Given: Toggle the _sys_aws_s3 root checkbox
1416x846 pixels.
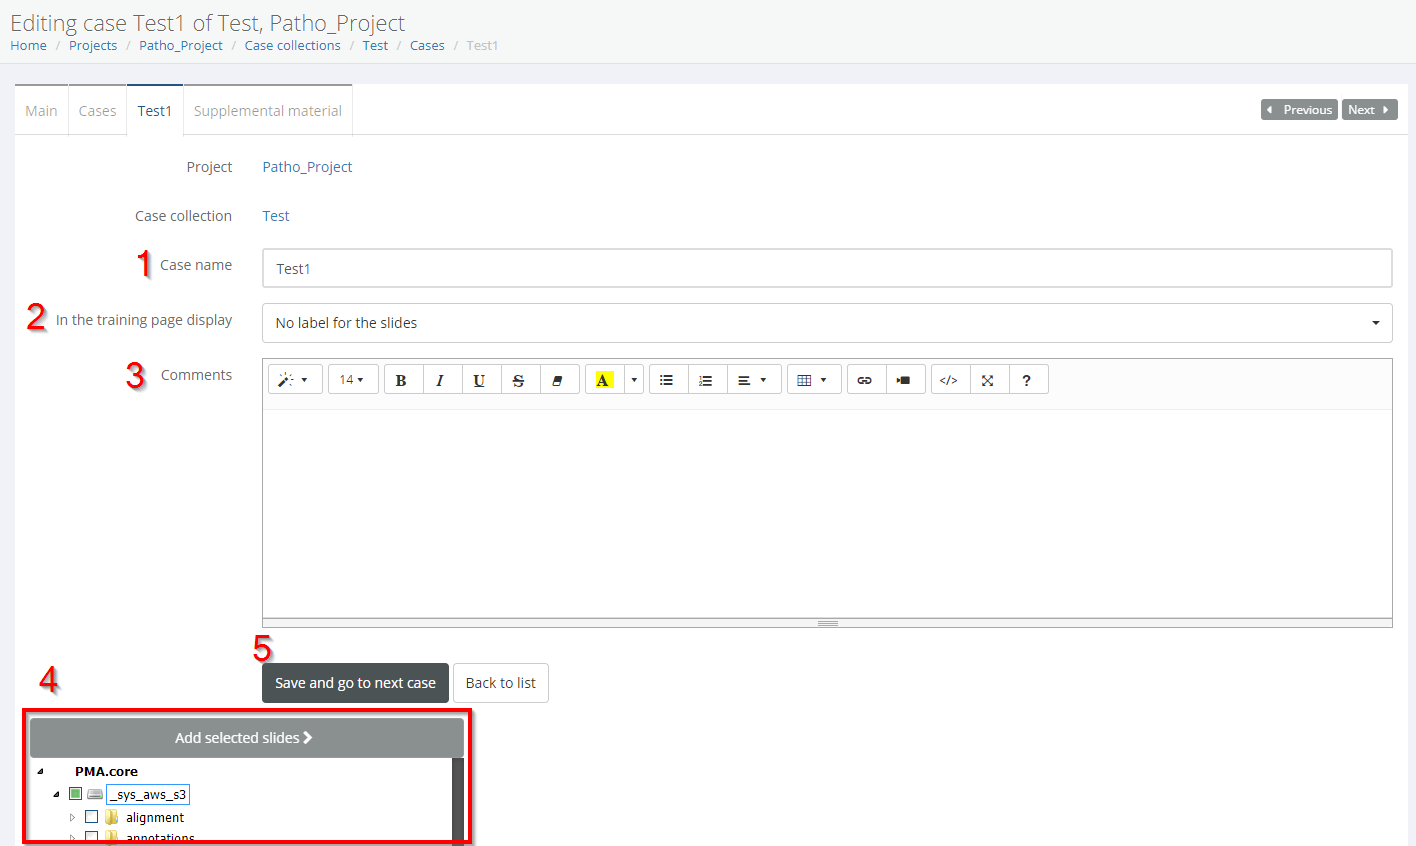Looking at the screenshot, I should click(x=75, y=794).
